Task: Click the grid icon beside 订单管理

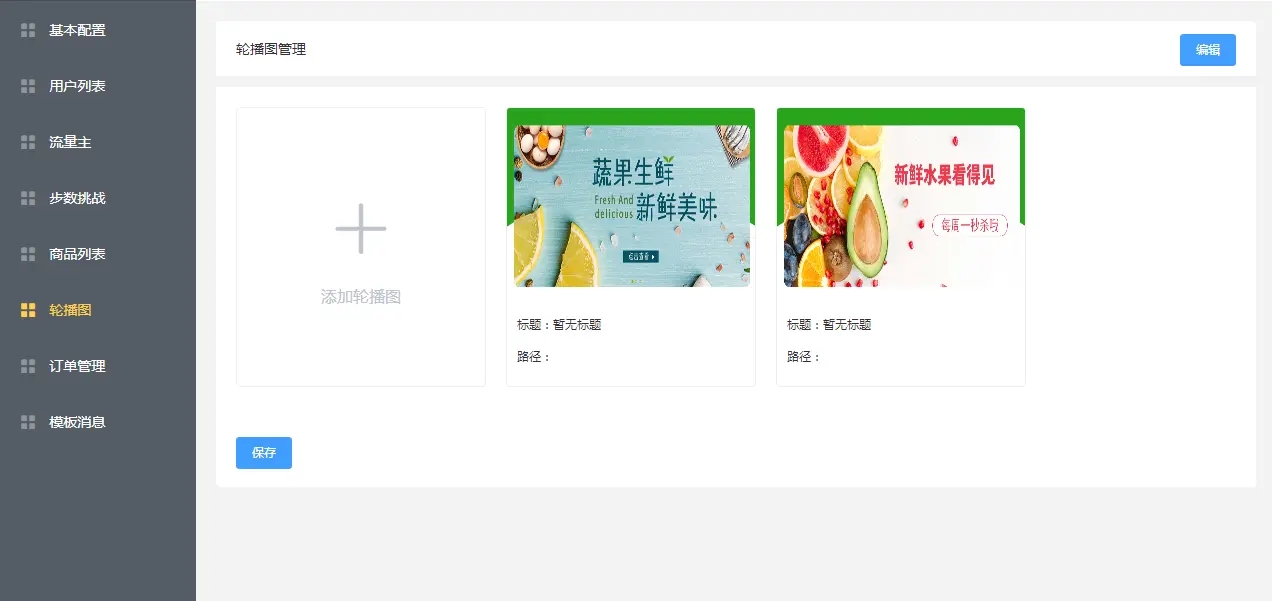Action: pos(28,366)
